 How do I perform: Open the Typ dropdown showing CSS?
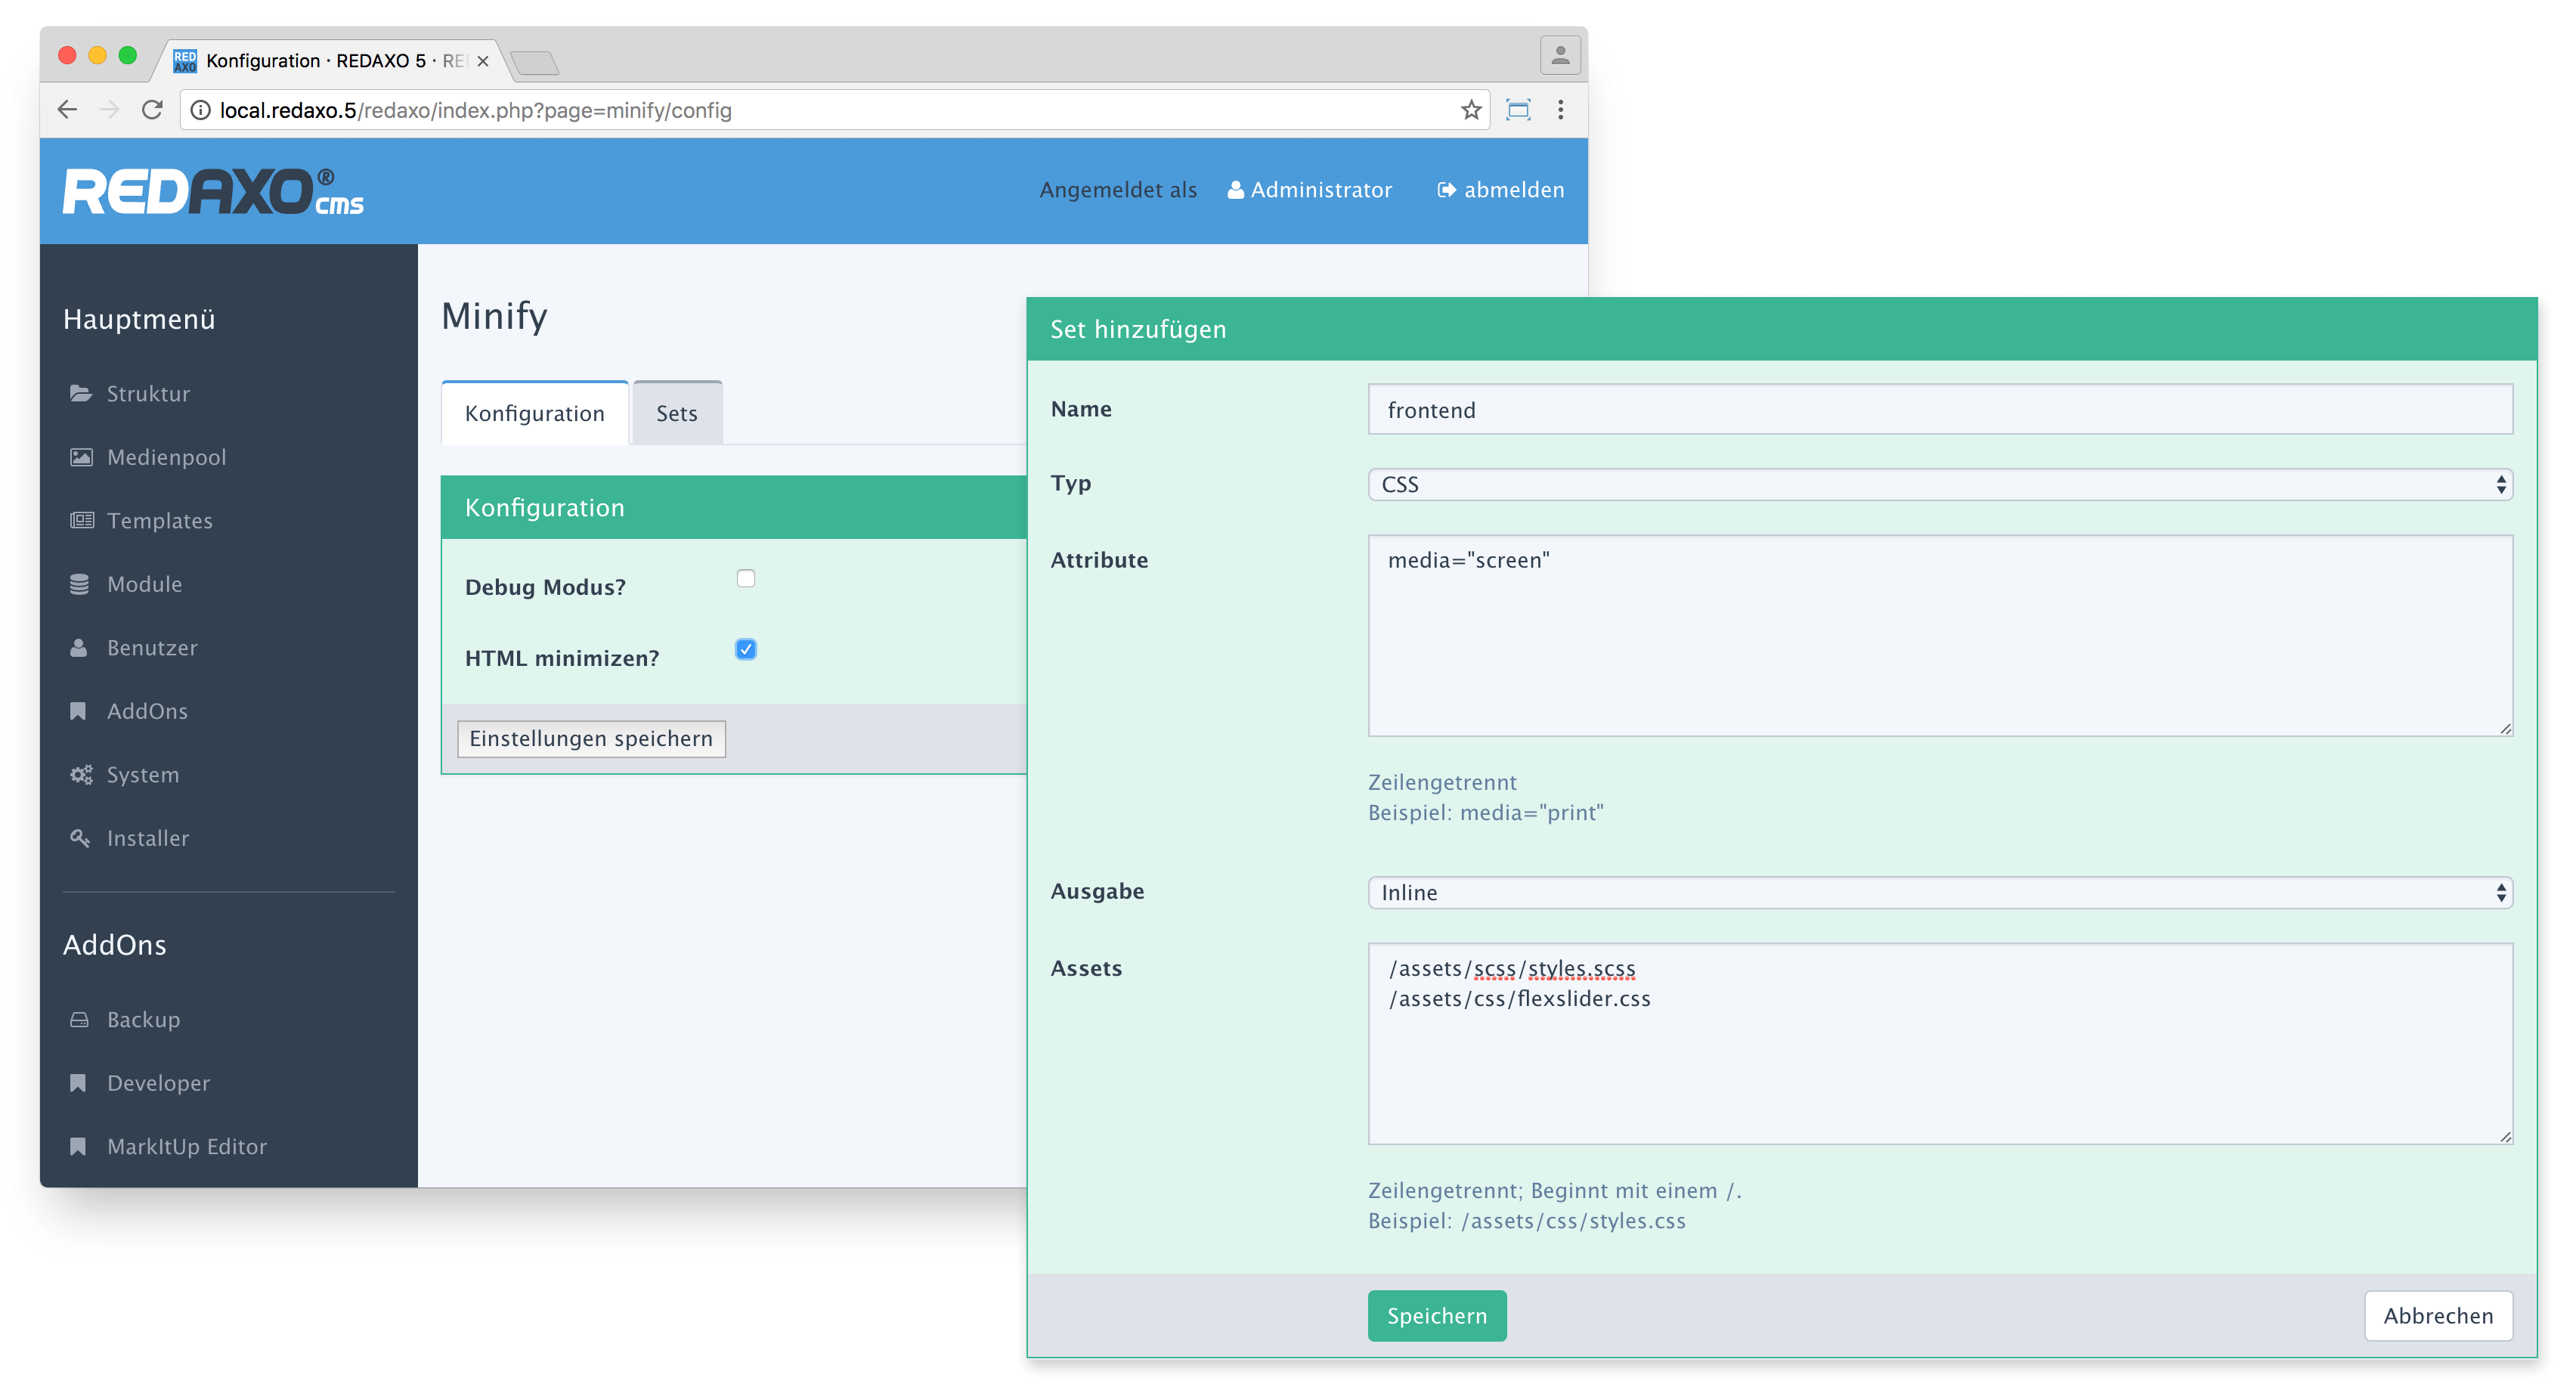coord(1939,485)
